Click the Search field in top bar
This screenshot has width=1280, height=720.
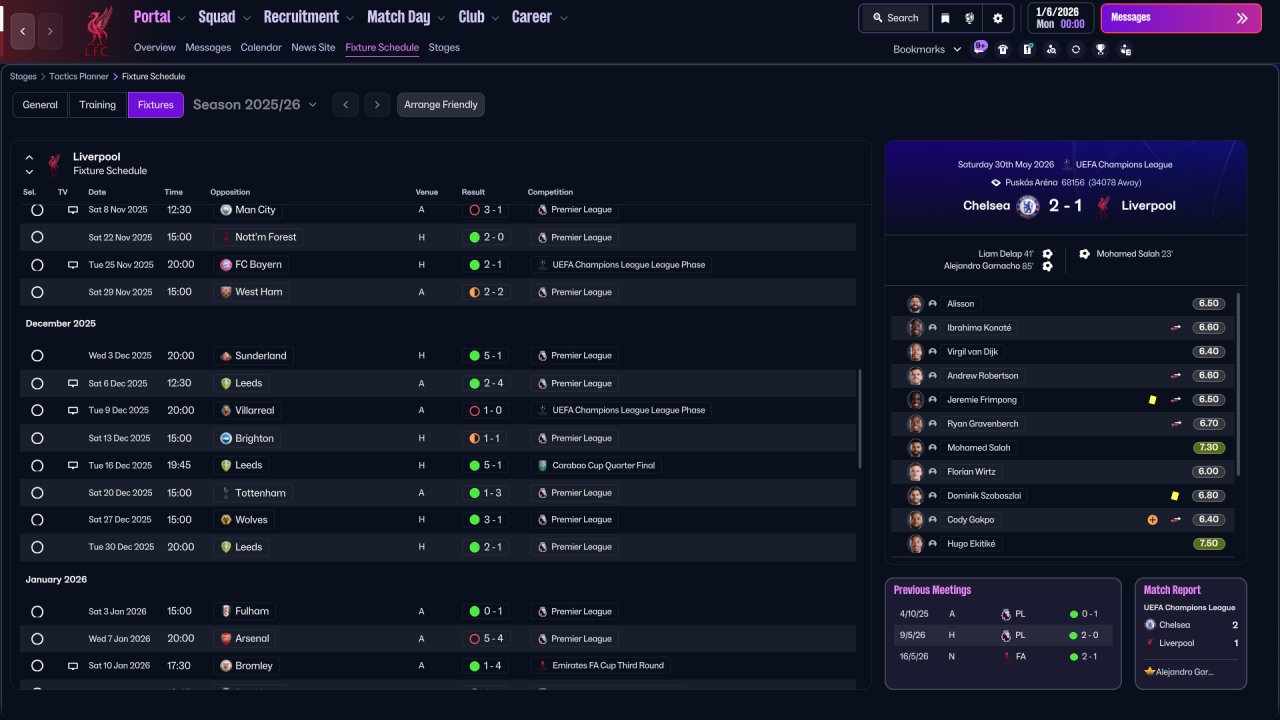pyautogui.click(x=895, y=18)
